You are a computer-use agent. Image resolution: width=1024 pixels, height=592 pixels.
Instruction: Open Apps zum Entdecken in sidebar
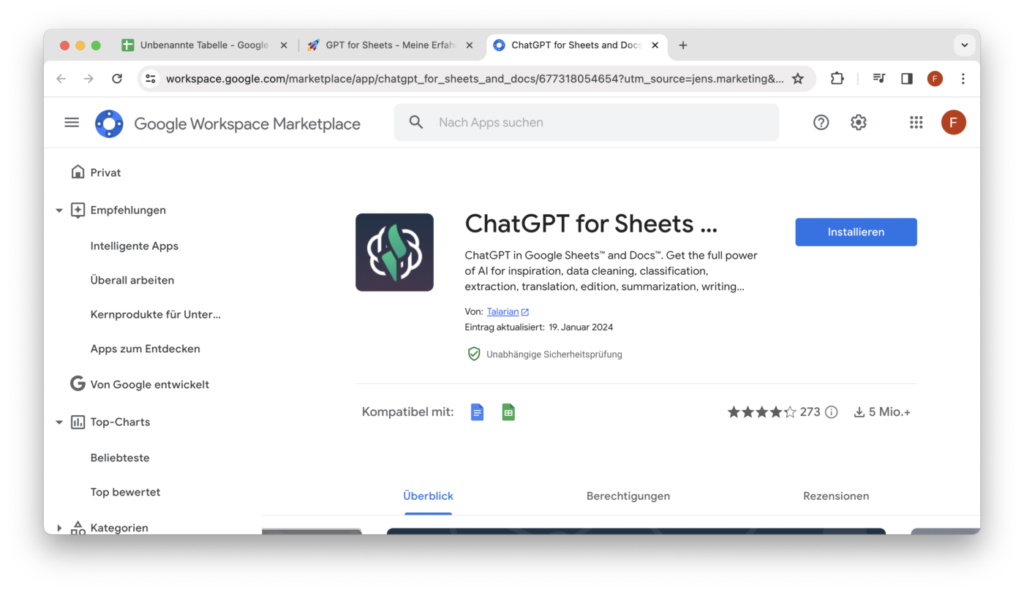click(145, 348)
